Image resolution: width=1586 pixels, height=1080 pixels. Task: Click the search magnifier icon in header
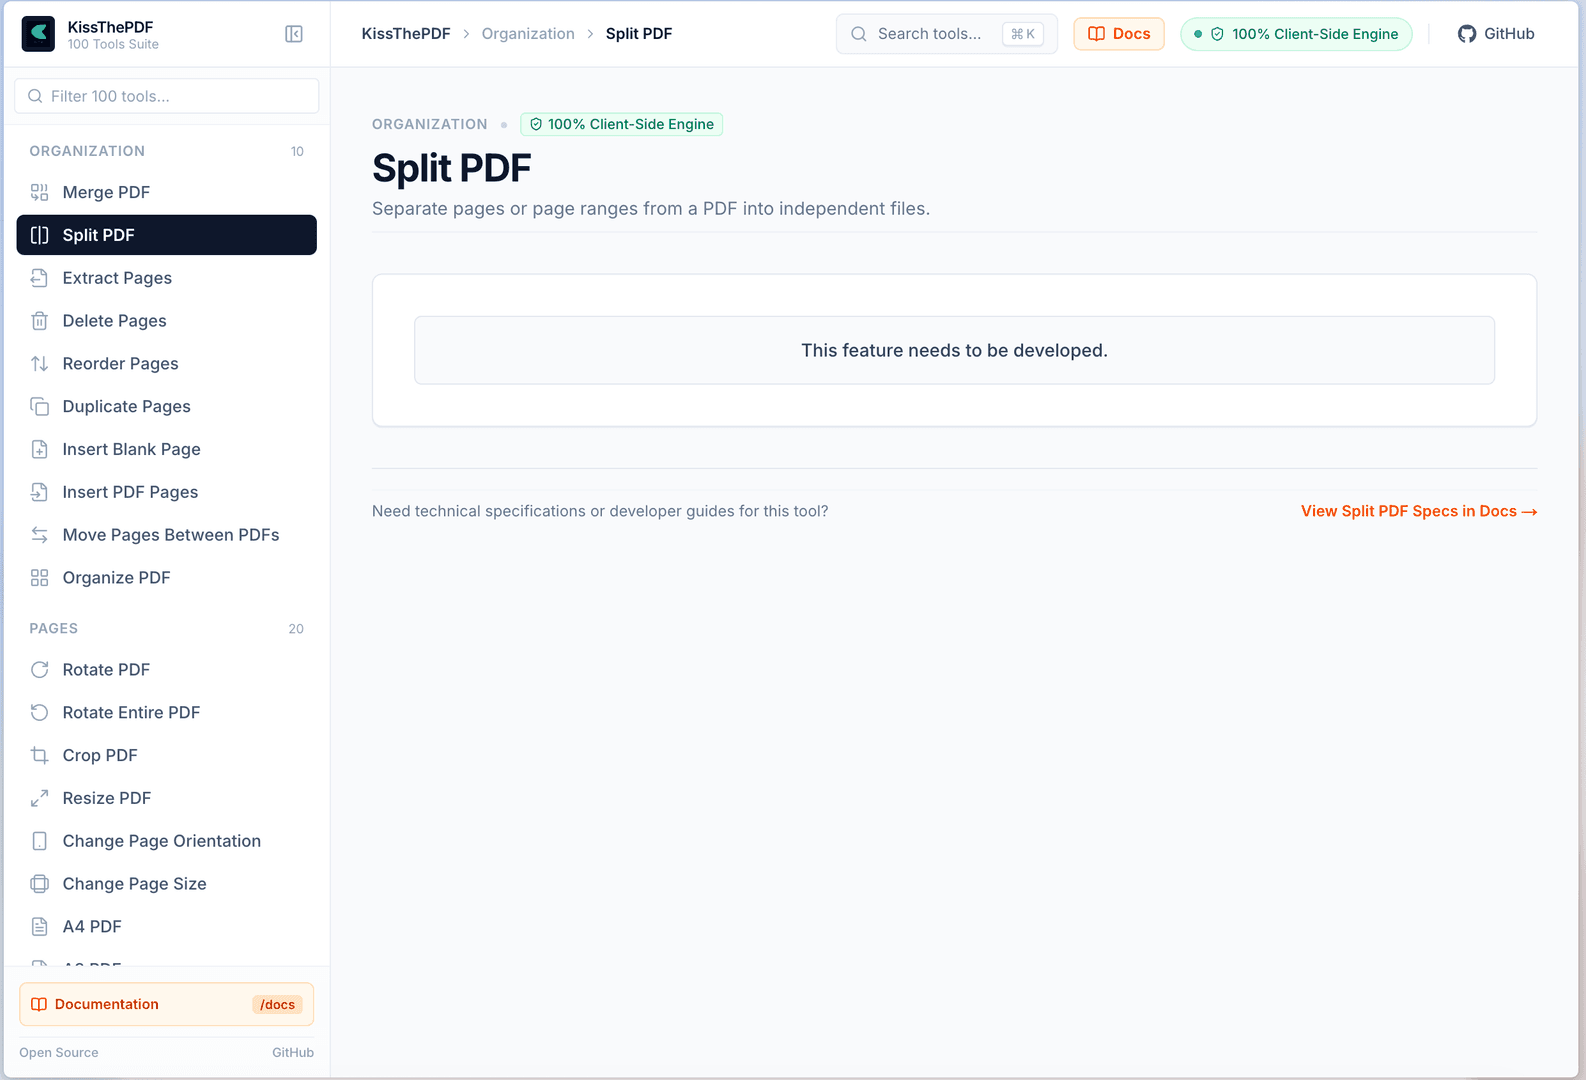click(859, 34)
